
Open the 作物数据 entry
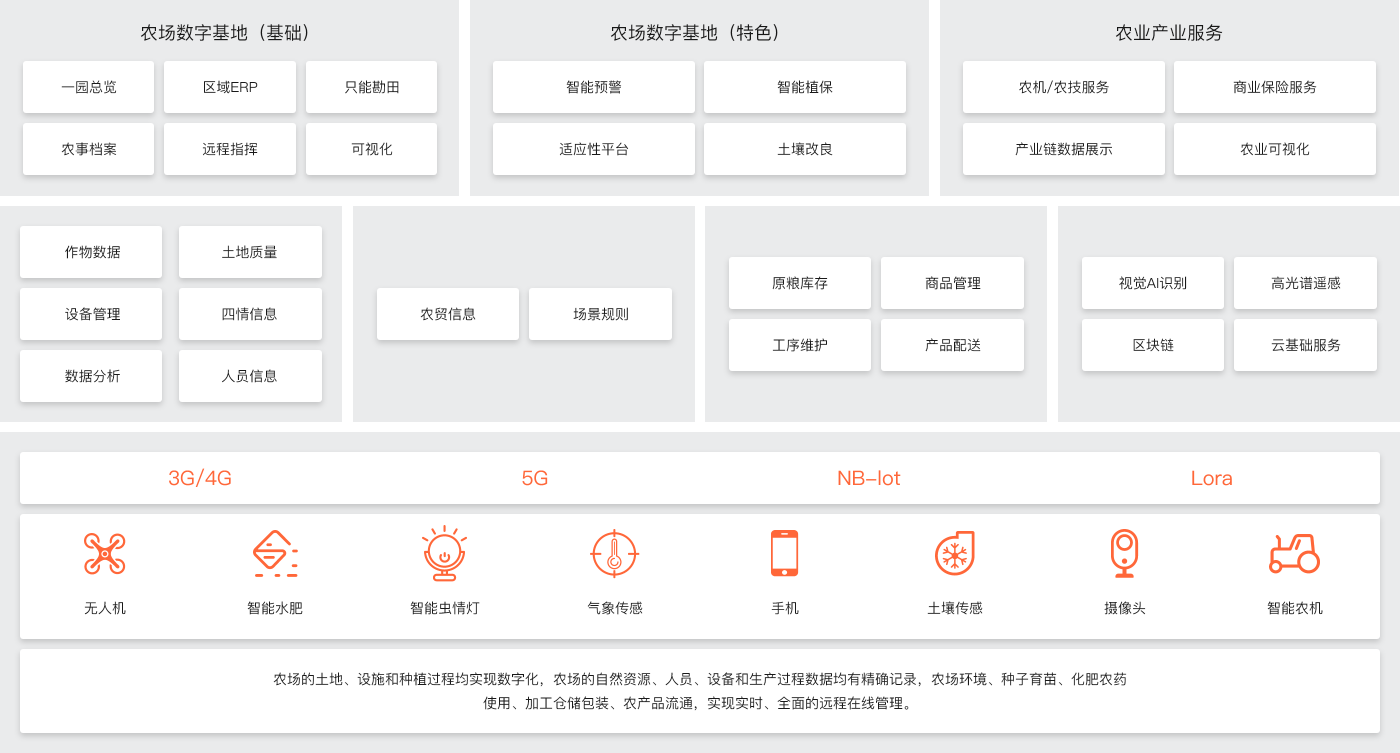point(92,252)
